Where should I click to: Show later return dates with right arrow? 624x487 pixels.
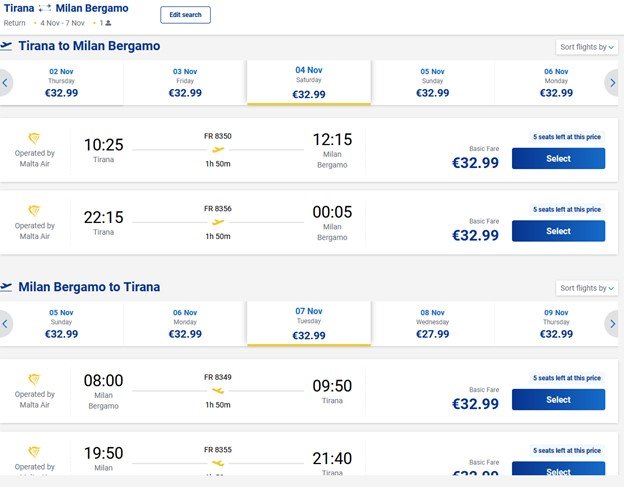pos(612,324)
